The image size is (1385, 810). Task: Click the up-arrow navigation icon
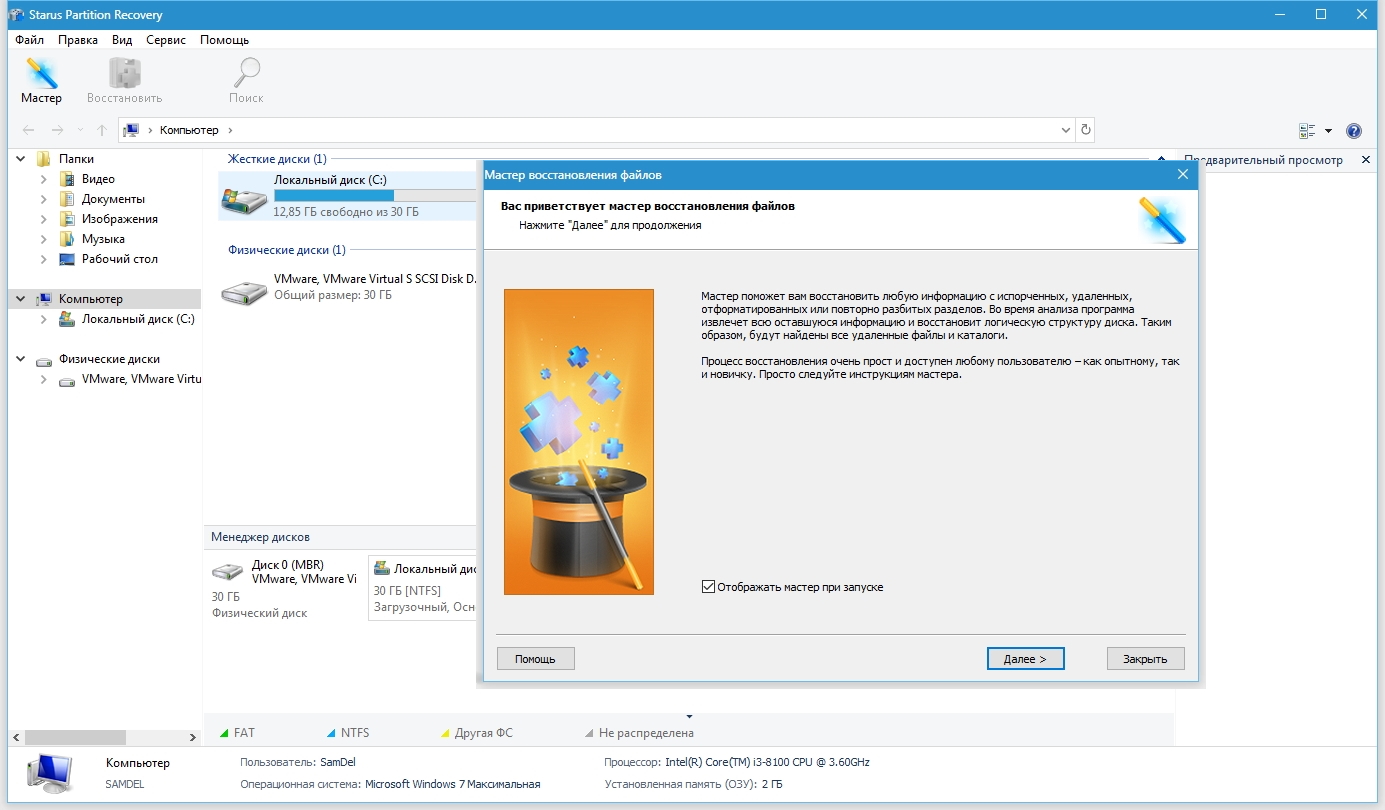102,130
